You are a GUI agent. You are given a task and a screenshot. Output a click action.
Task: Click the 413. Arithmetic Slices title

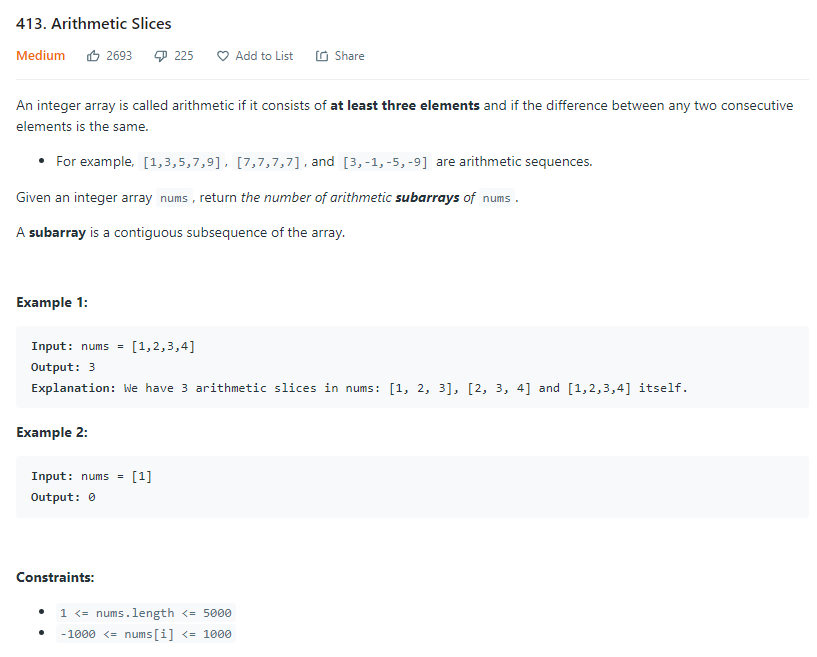94,23
